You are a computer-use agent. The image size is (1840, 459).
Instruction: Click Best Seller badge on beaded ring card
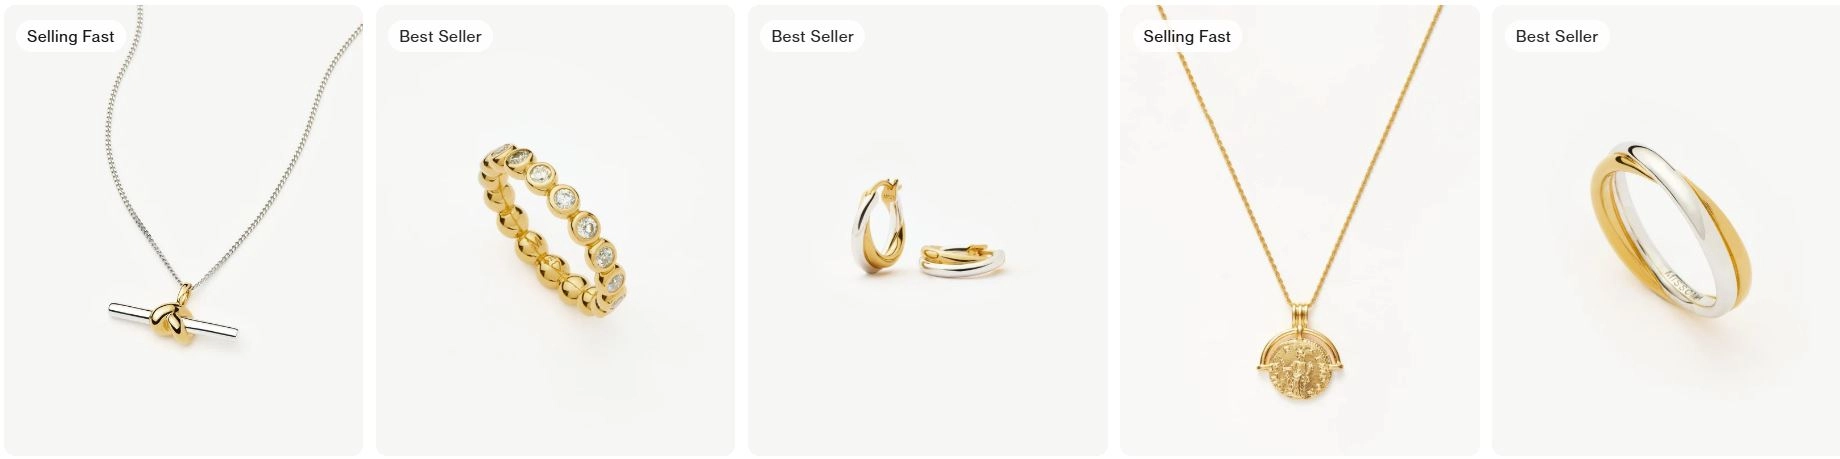440,36
